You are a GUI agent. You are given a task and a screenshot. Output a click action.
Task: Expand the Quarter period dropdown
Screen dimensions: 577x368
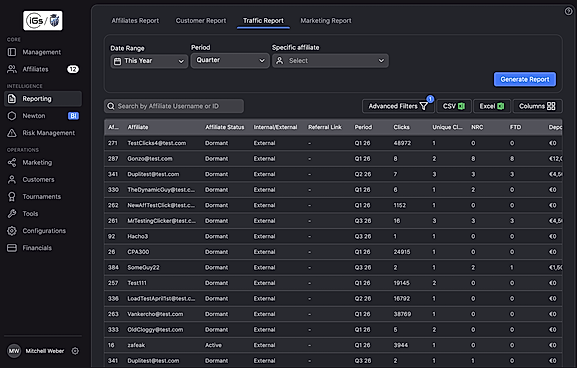(x=230, y=60)
